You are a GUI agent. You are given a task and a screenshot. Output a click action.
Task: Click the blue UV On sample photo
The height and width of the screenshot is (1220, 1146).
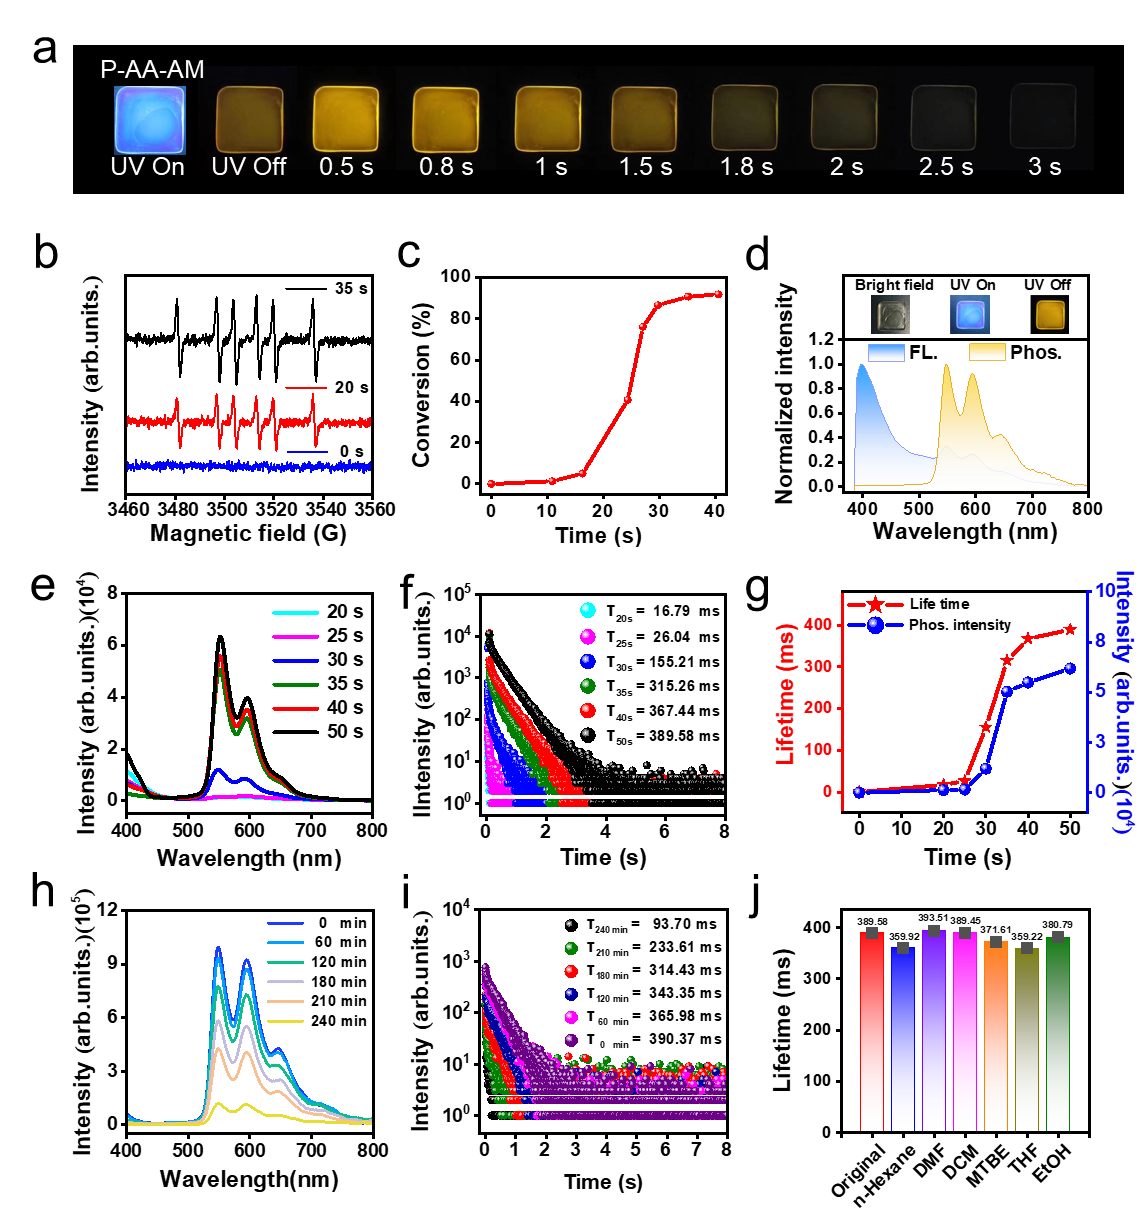(x=149, y=120)
